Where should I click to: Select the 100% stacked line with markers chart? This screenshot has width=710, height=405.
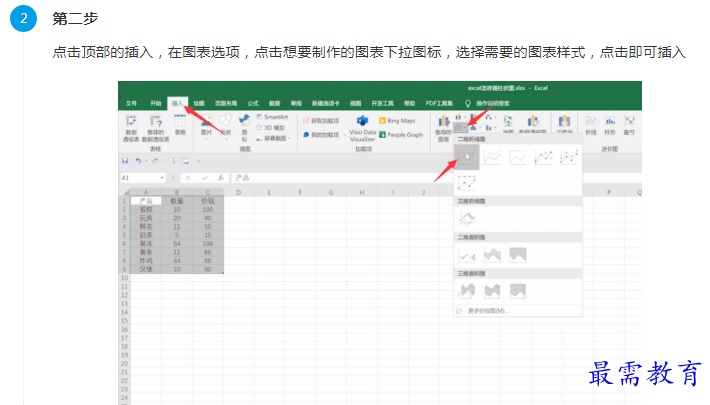[x=466, y=183]
